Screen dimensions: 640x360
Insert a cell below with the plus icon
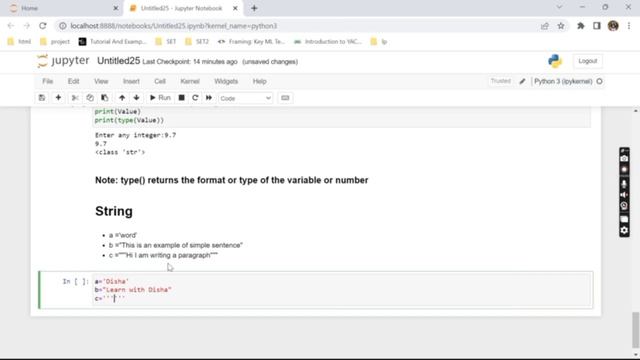[58, 98]
